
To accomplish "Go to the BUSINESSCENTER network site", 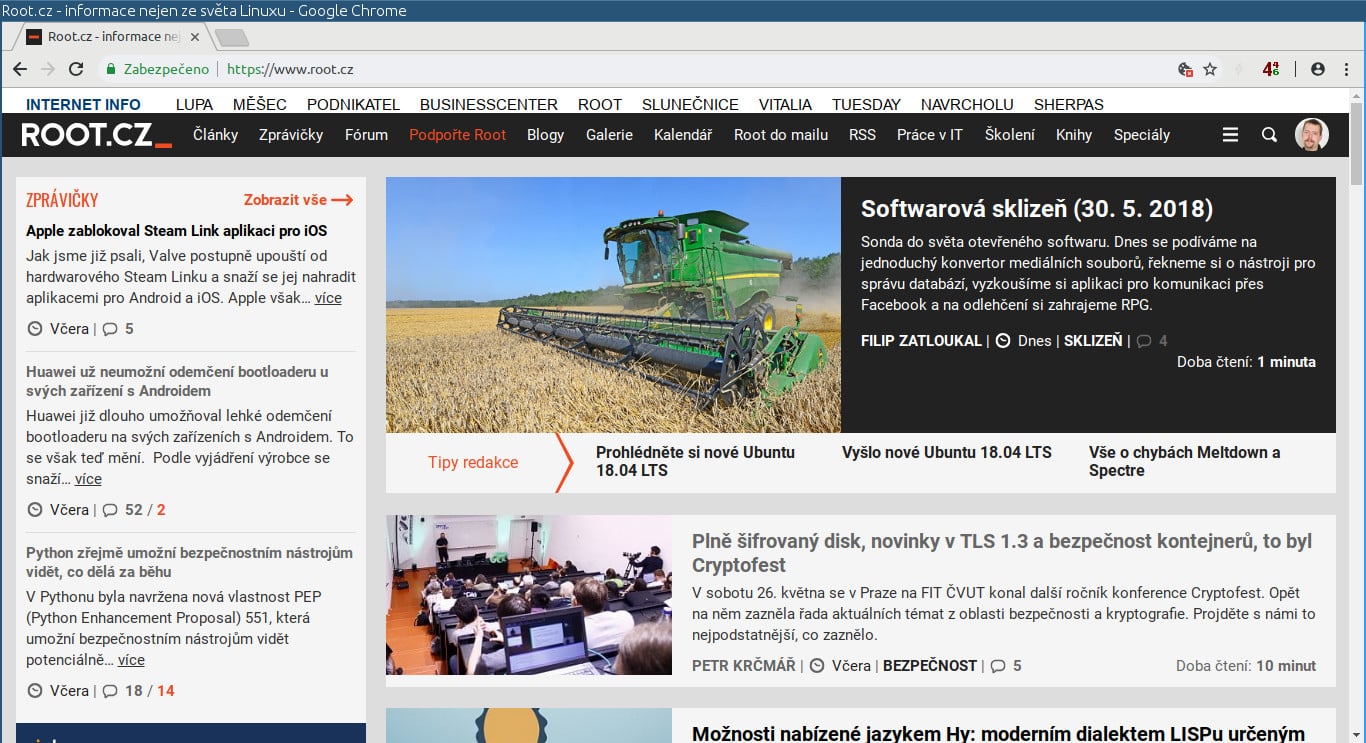I will (489, 104).
